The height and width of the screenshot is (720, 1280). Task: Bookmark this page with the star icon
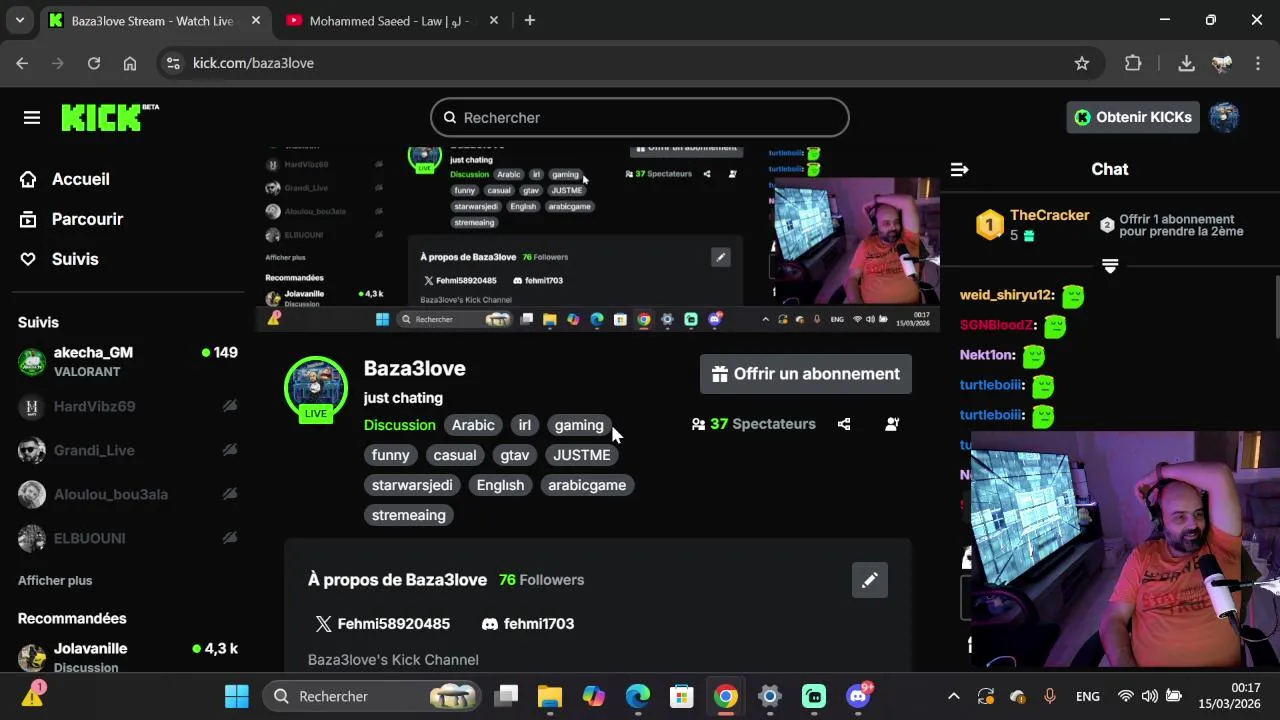[1082, 63]
